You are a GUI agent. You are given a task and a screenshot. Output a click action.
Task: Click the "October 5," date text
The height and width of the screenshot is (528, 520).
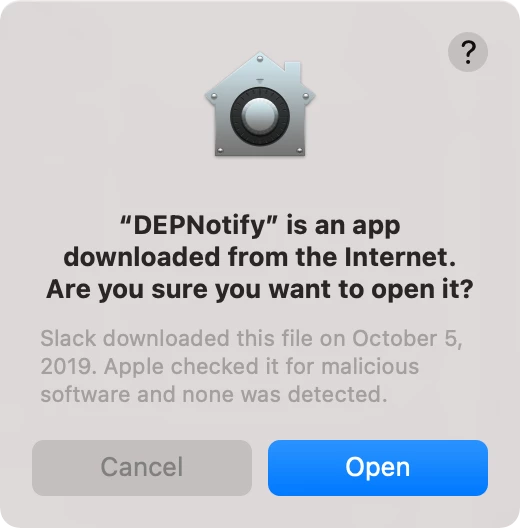[x=408, y=338]
